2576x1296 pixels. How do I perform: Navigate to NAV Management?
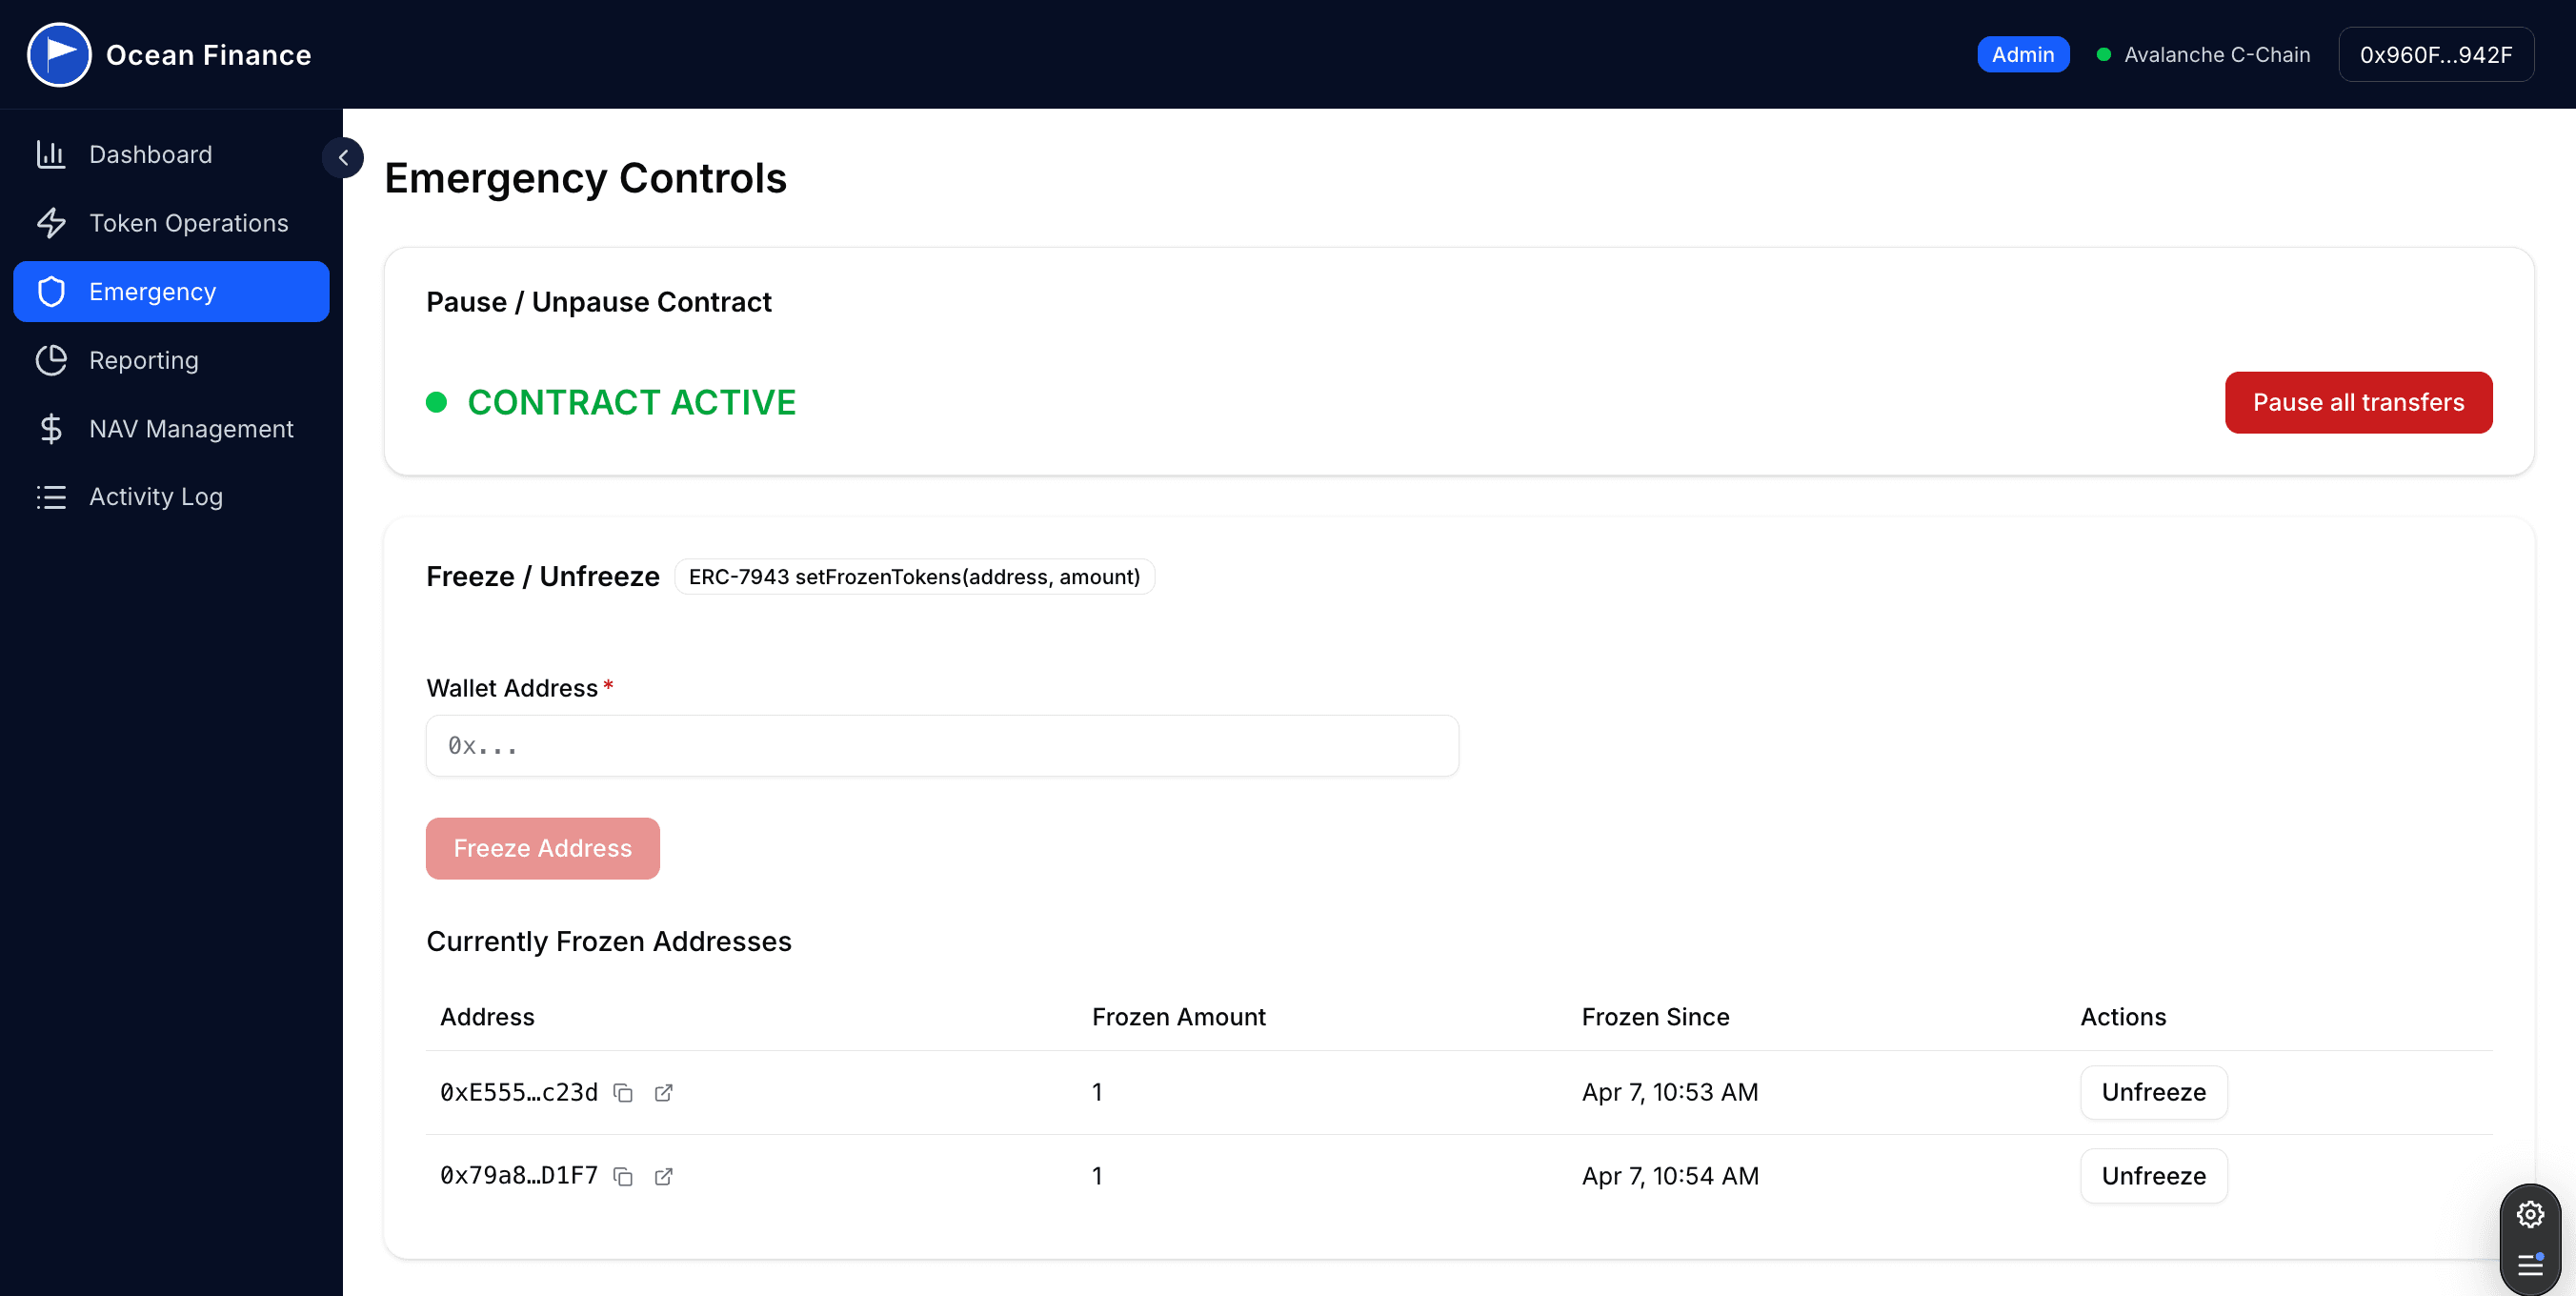pyautogui.click(x=191, y=429)
